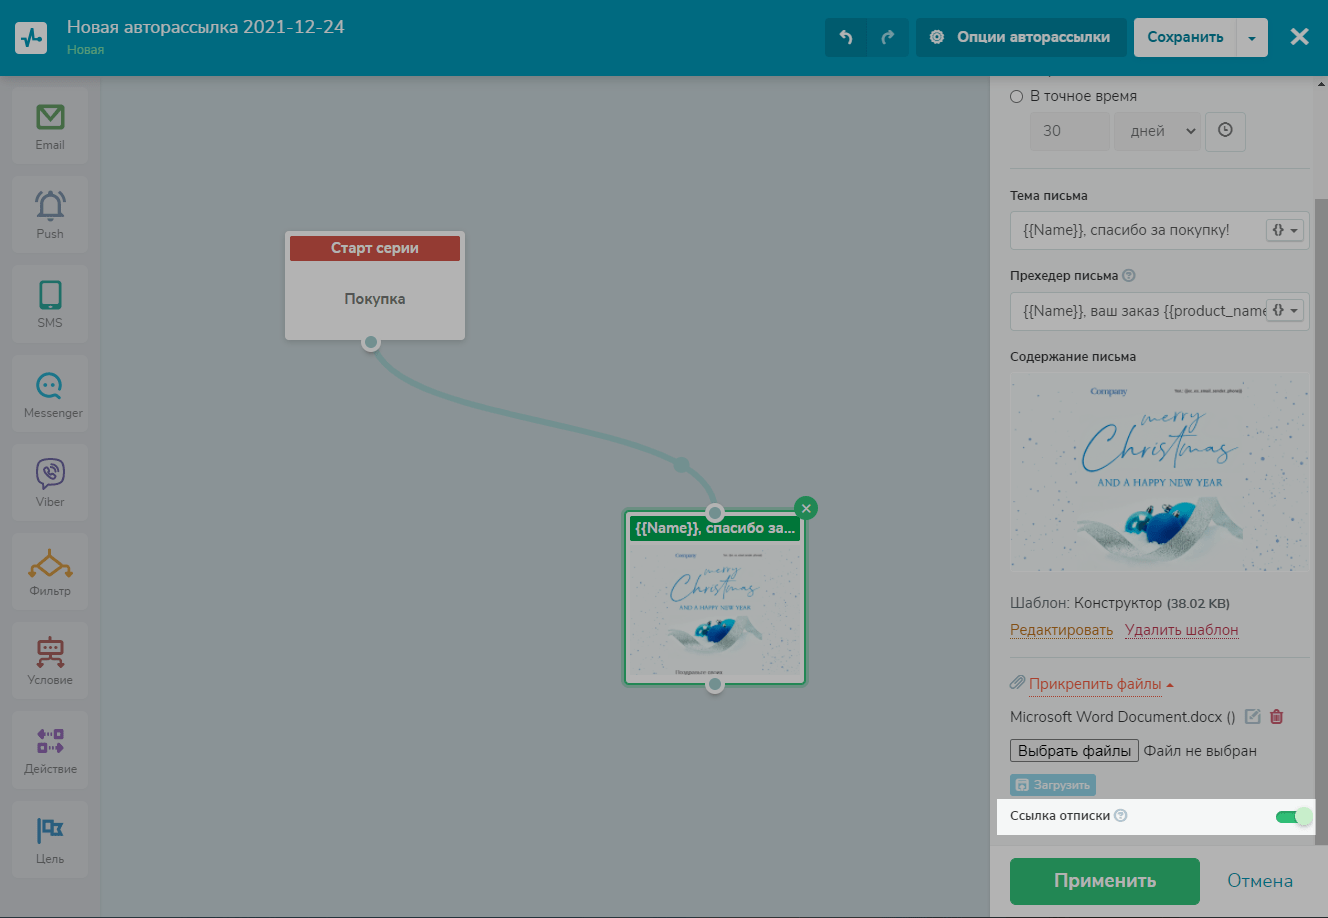Click the output connector of Старт серии block
This screenshot has width=1328, height=918.
point(371,342)
